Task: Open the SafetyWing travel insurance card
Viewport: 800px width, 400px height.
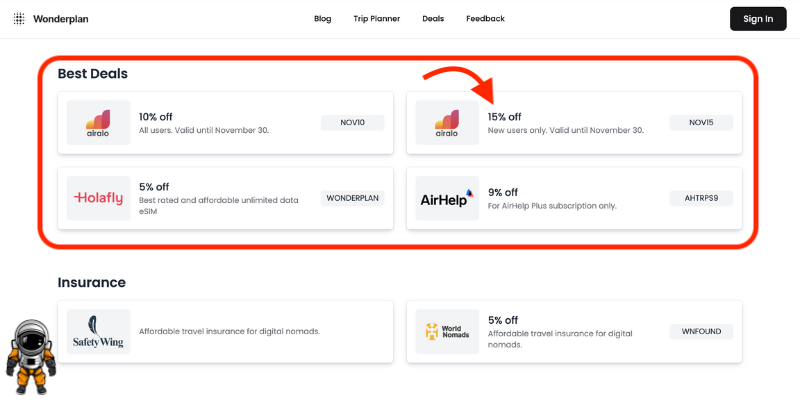Action: (226, 332)
